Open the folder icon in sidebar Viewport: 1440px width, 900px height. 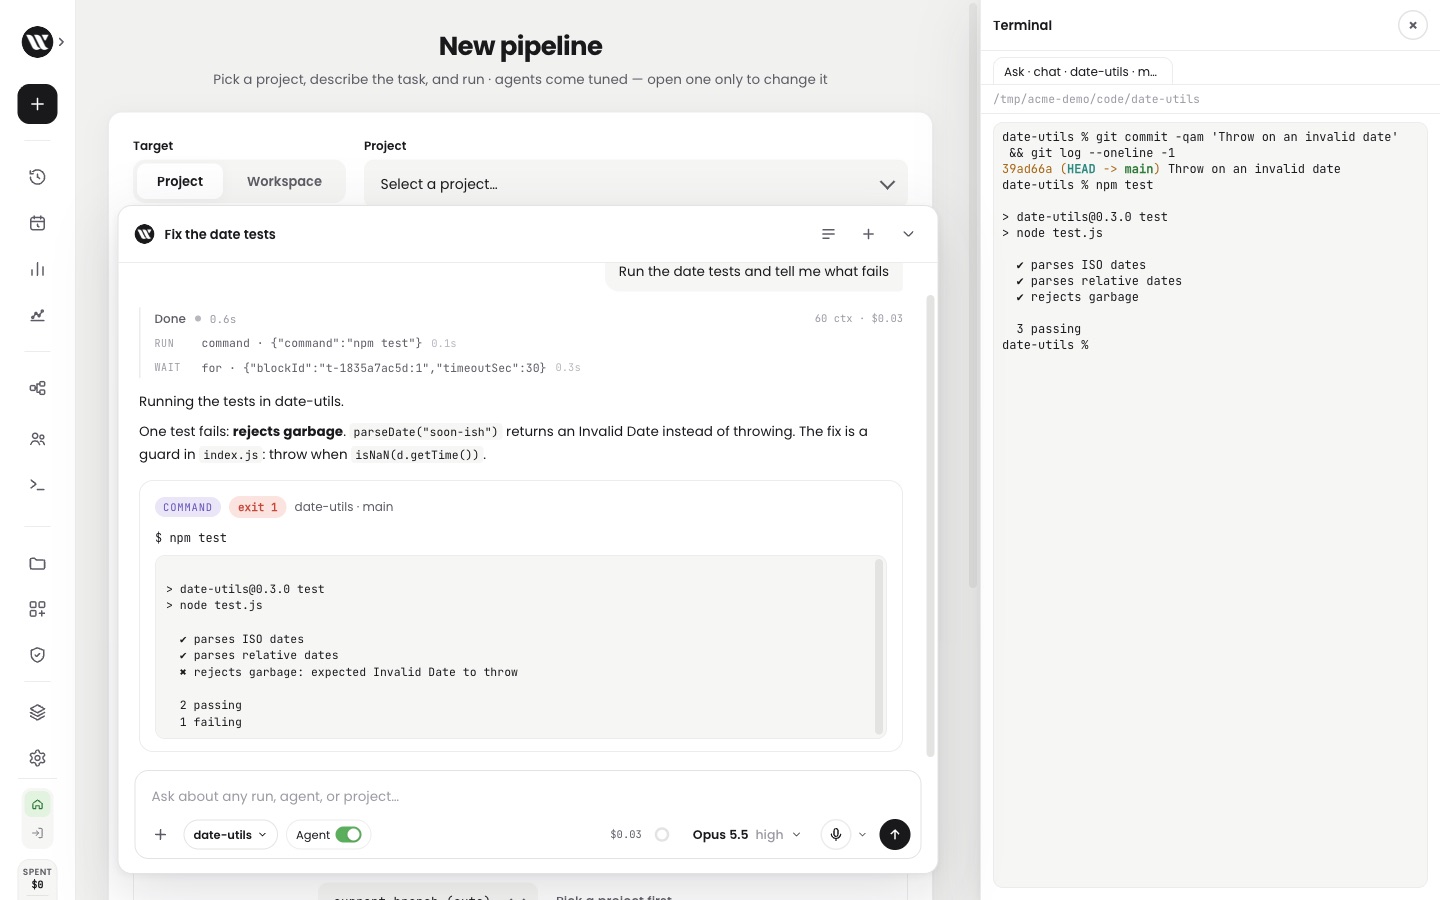37,564
